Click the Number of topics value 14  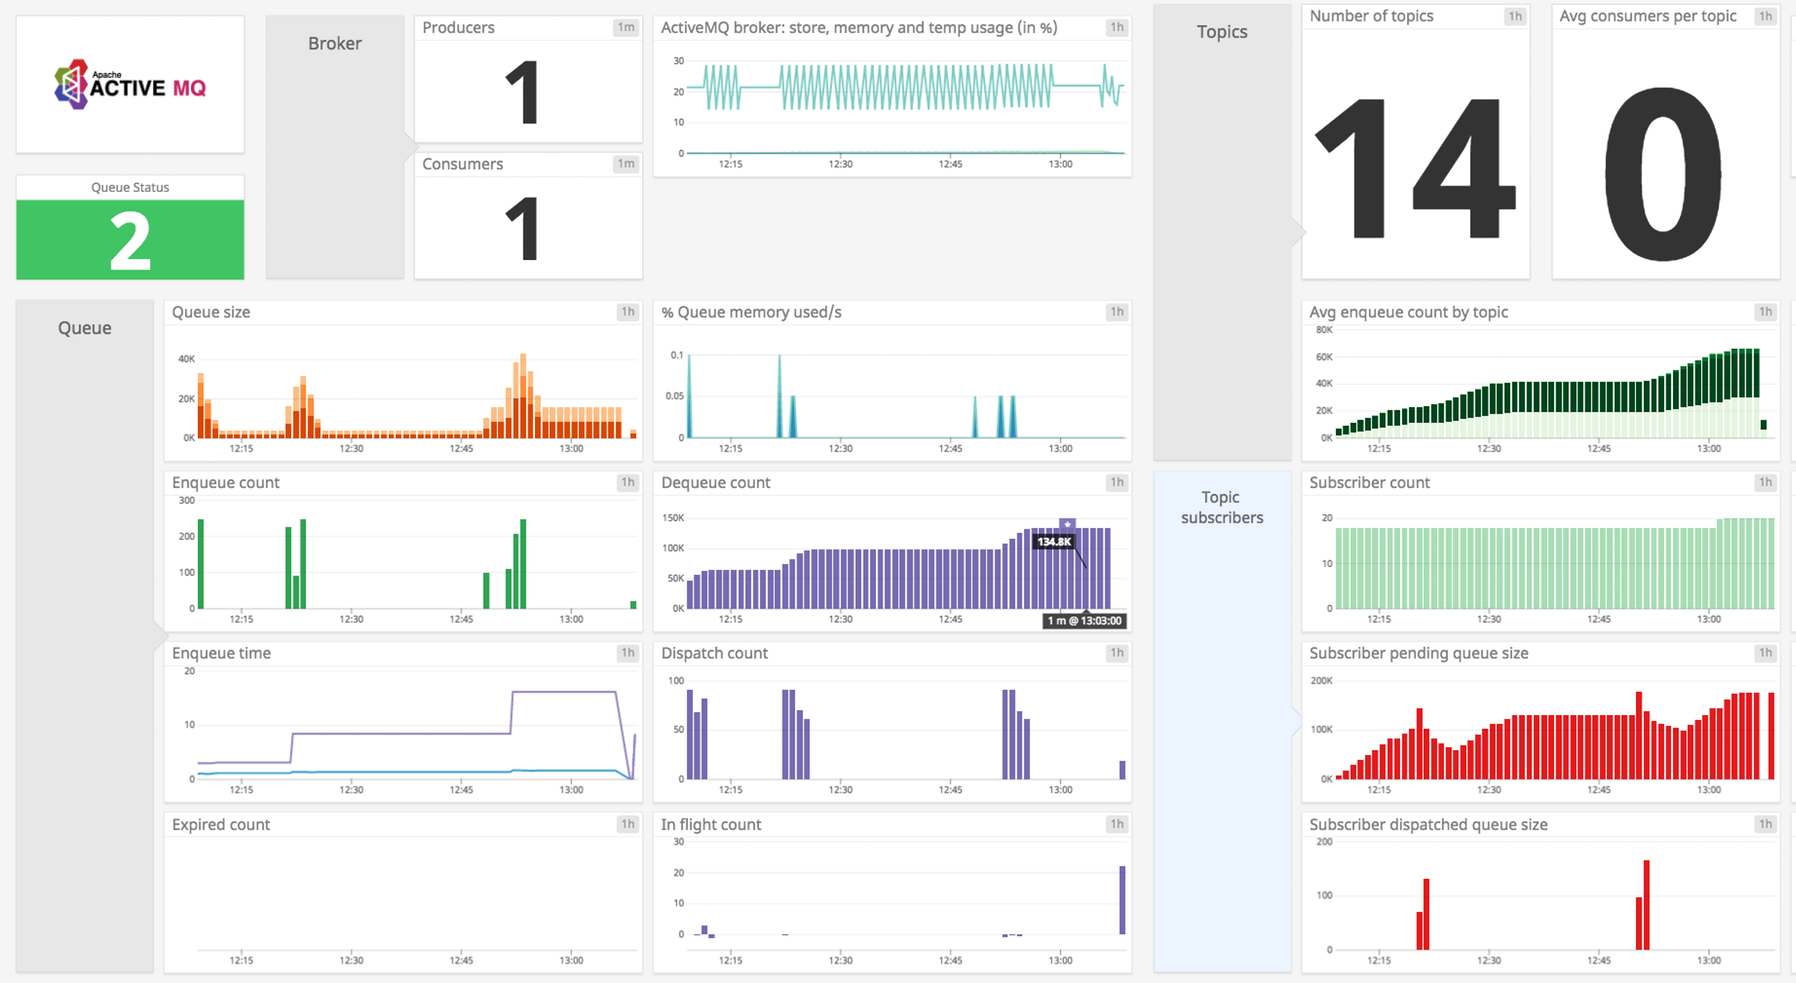[1415, 168]
